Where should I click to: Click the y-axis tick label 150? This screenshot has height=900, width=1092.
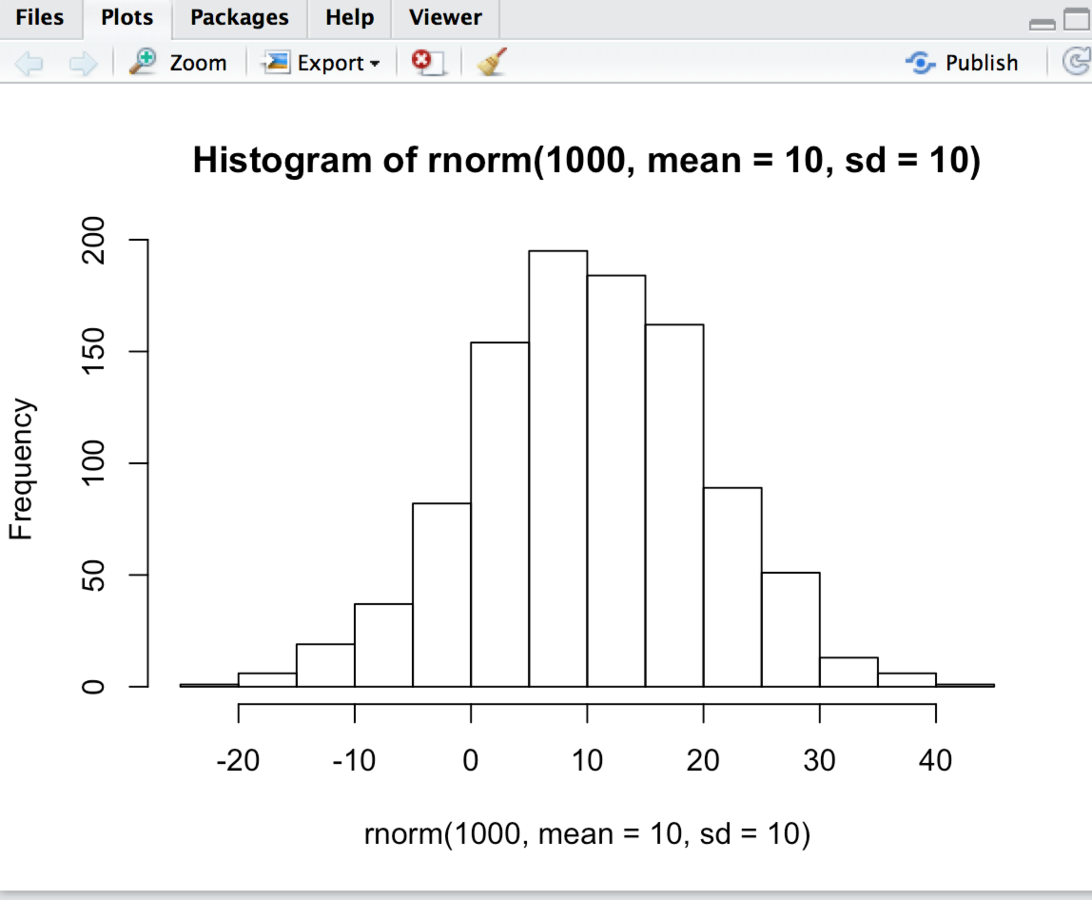pos(93,352)
